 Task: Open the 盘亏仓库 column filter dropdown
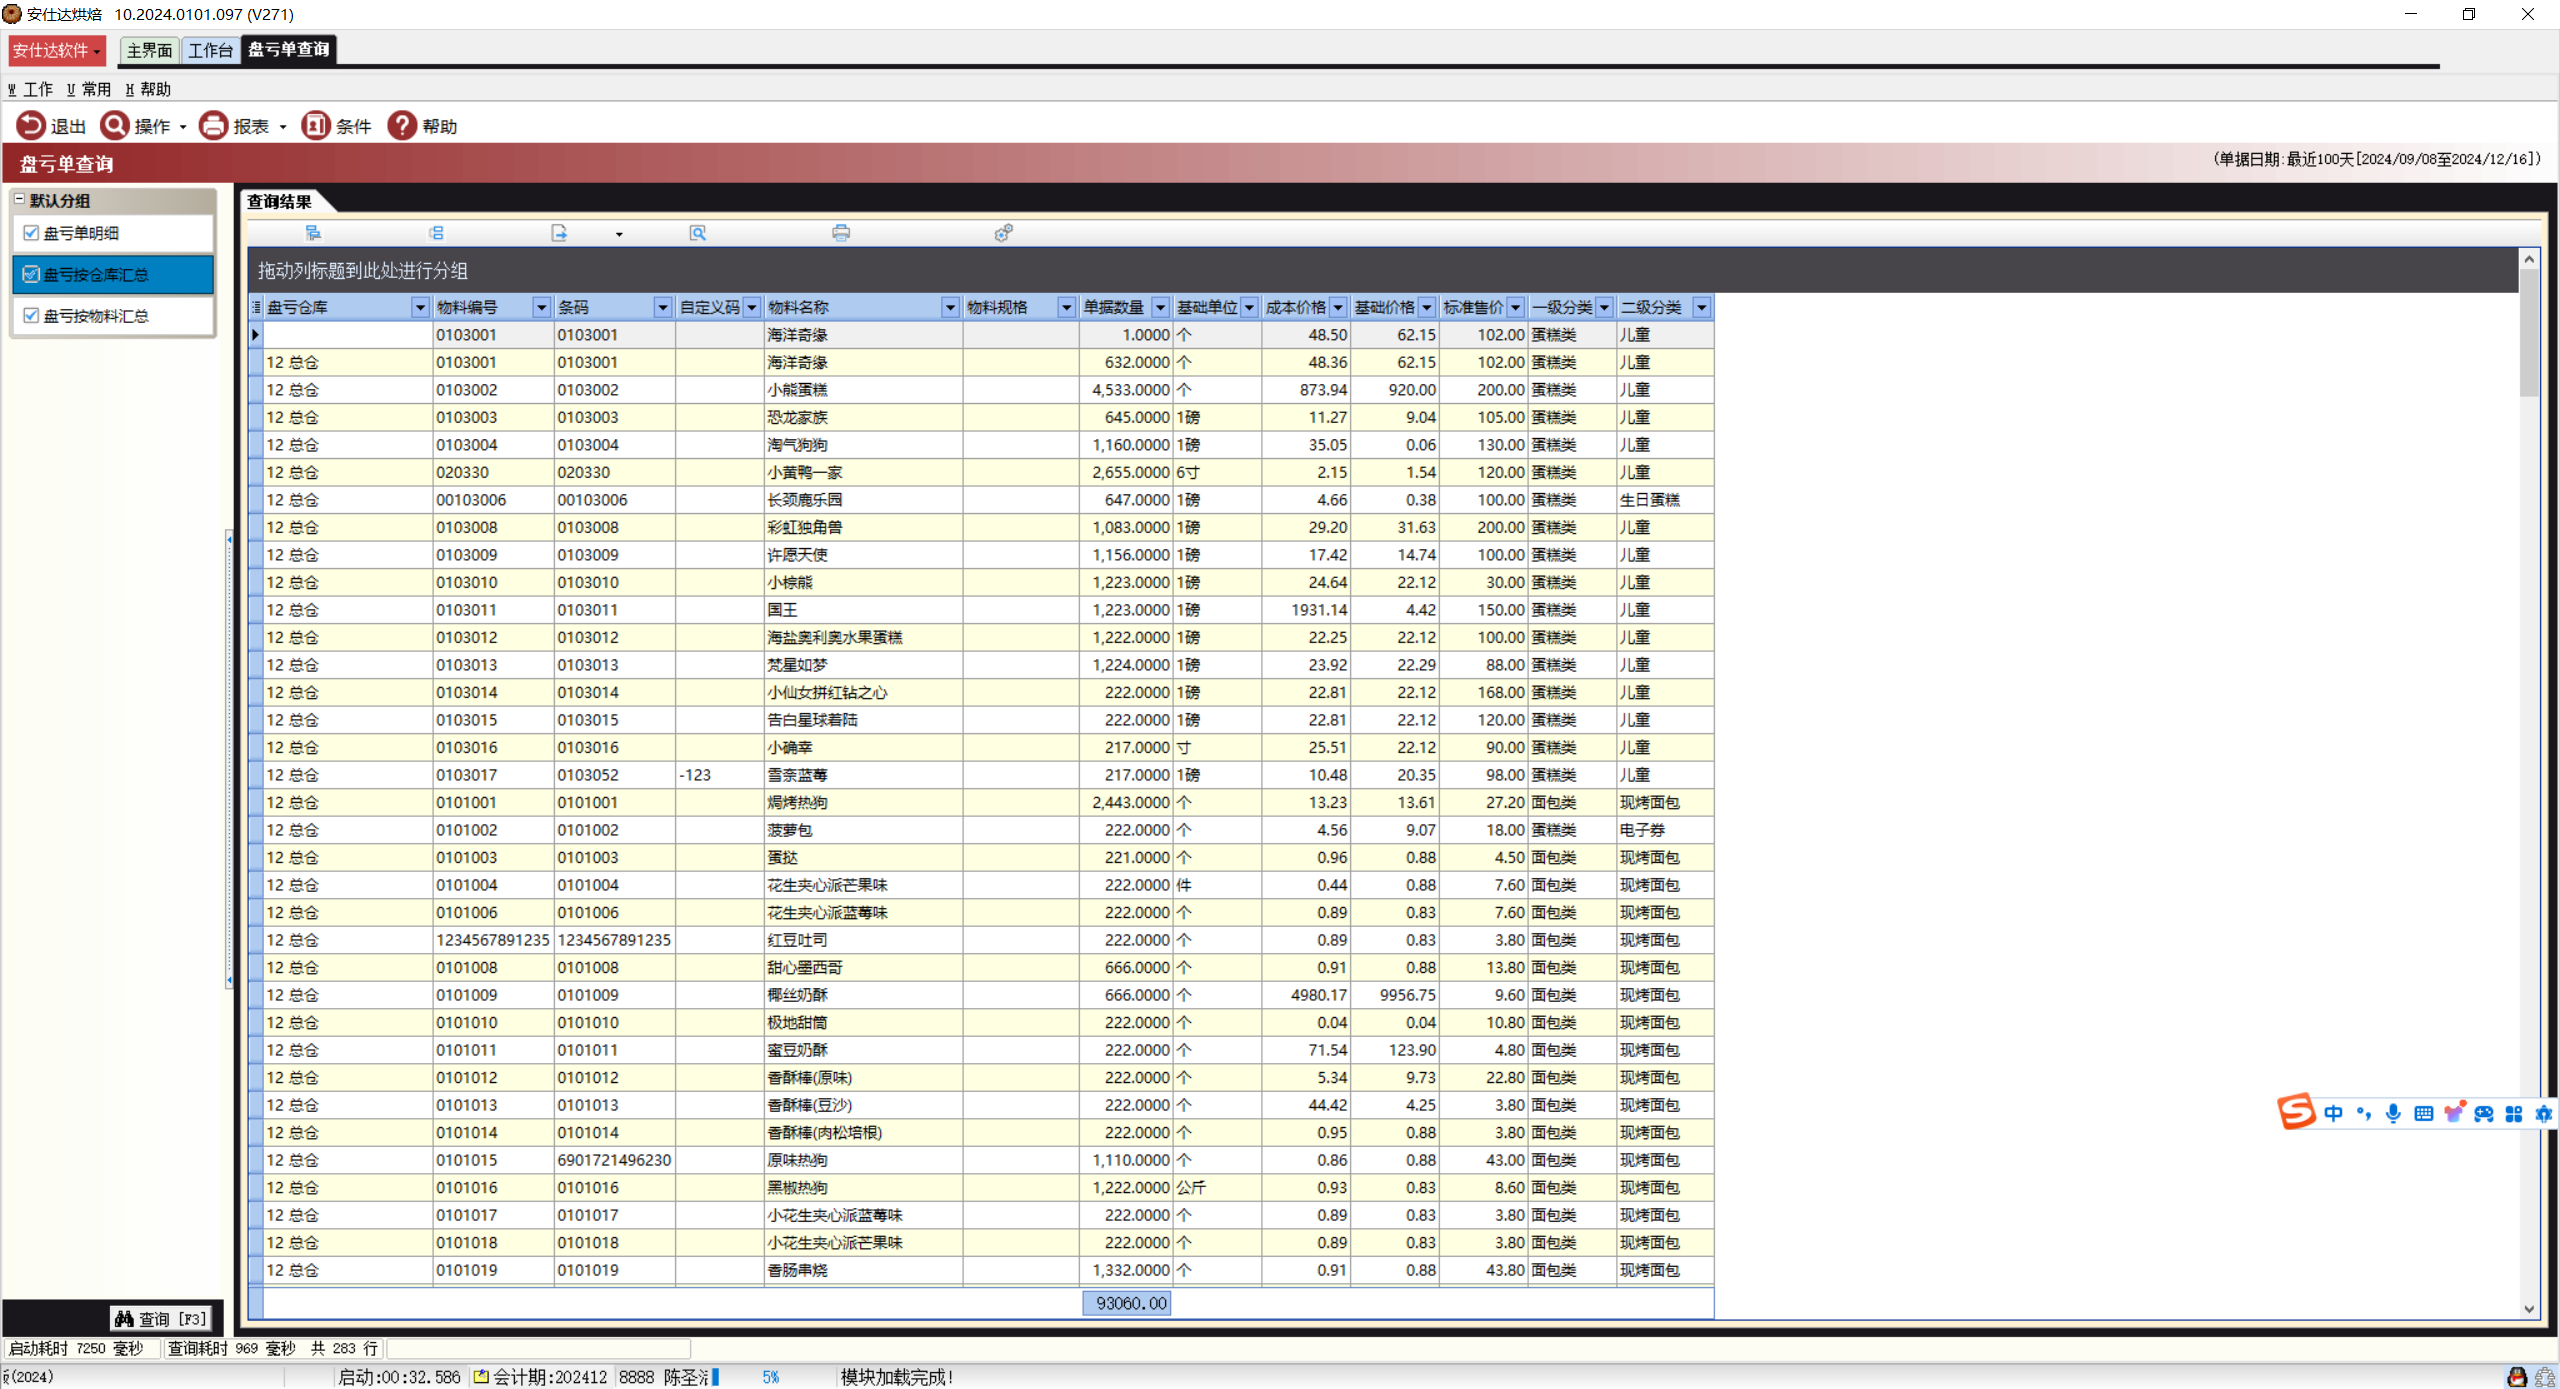[x=420, y=308]
